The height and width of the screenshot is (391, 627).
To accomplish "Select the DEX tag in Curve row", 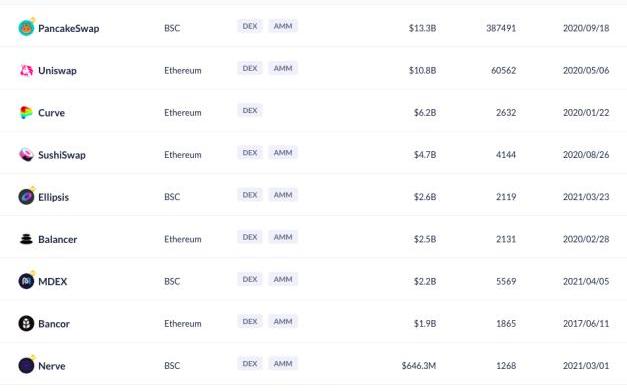I will click(250, 110).
